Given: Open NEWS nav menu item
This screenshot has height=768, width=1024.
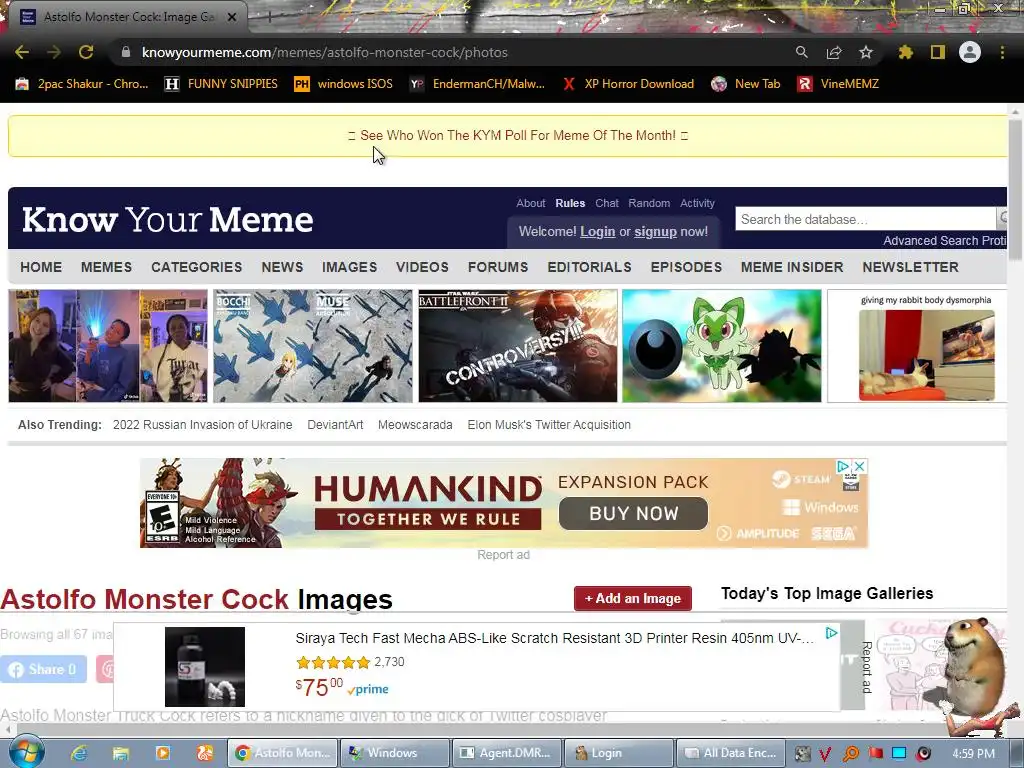Looking at the screenshot, I should pyautogui.click(x=282, y=267).
